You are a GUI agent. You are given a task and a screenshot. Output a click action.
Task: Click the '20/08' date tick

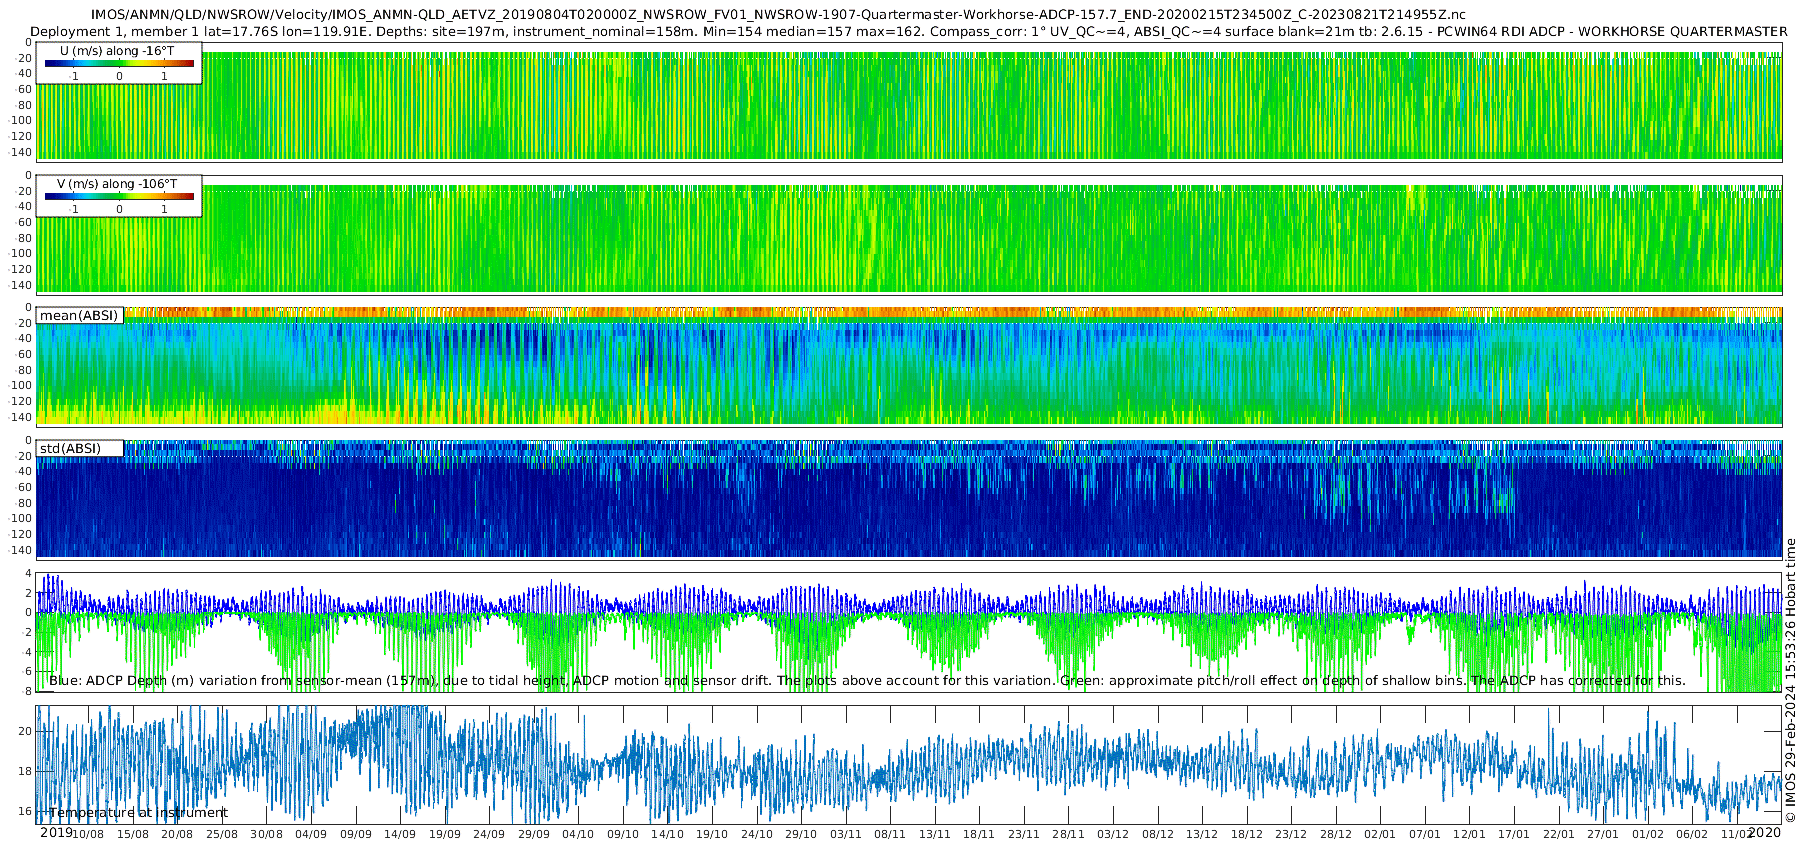coord(177,834)
